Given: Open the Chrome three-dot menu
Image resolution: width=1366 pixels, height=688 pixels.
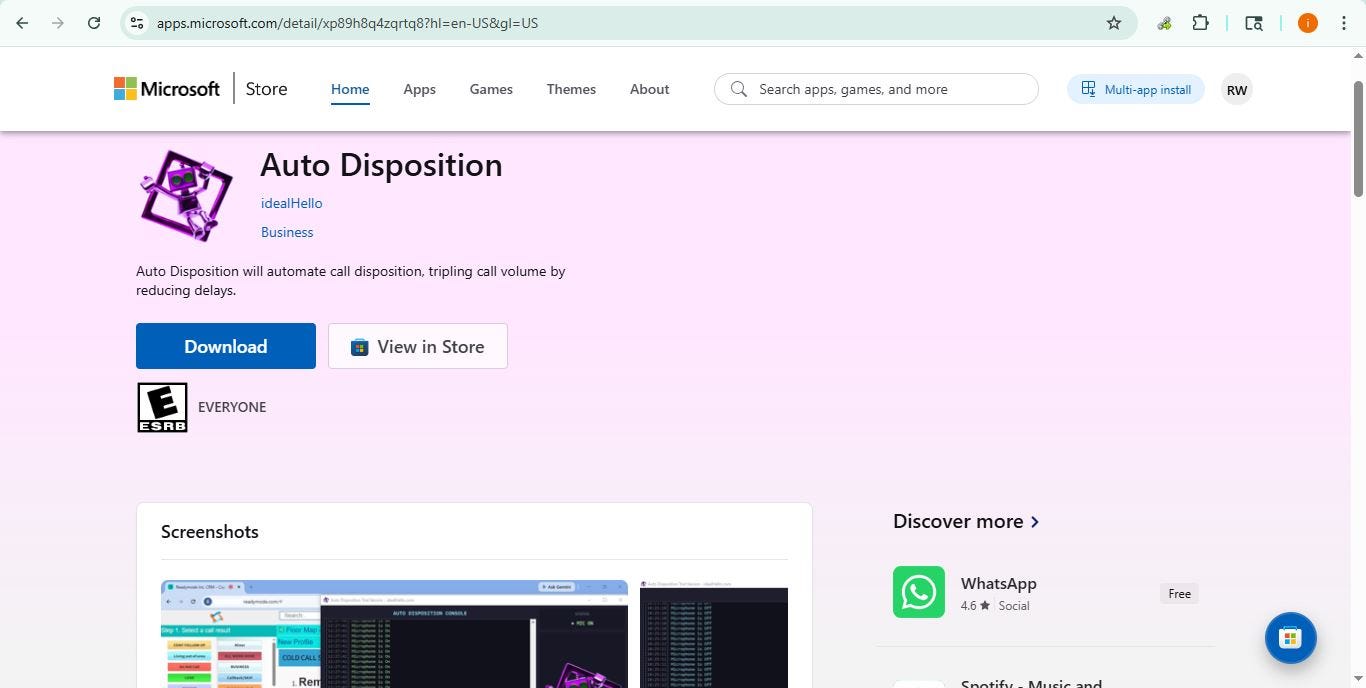Looking at the screenshot, I should pos(1344,23).
